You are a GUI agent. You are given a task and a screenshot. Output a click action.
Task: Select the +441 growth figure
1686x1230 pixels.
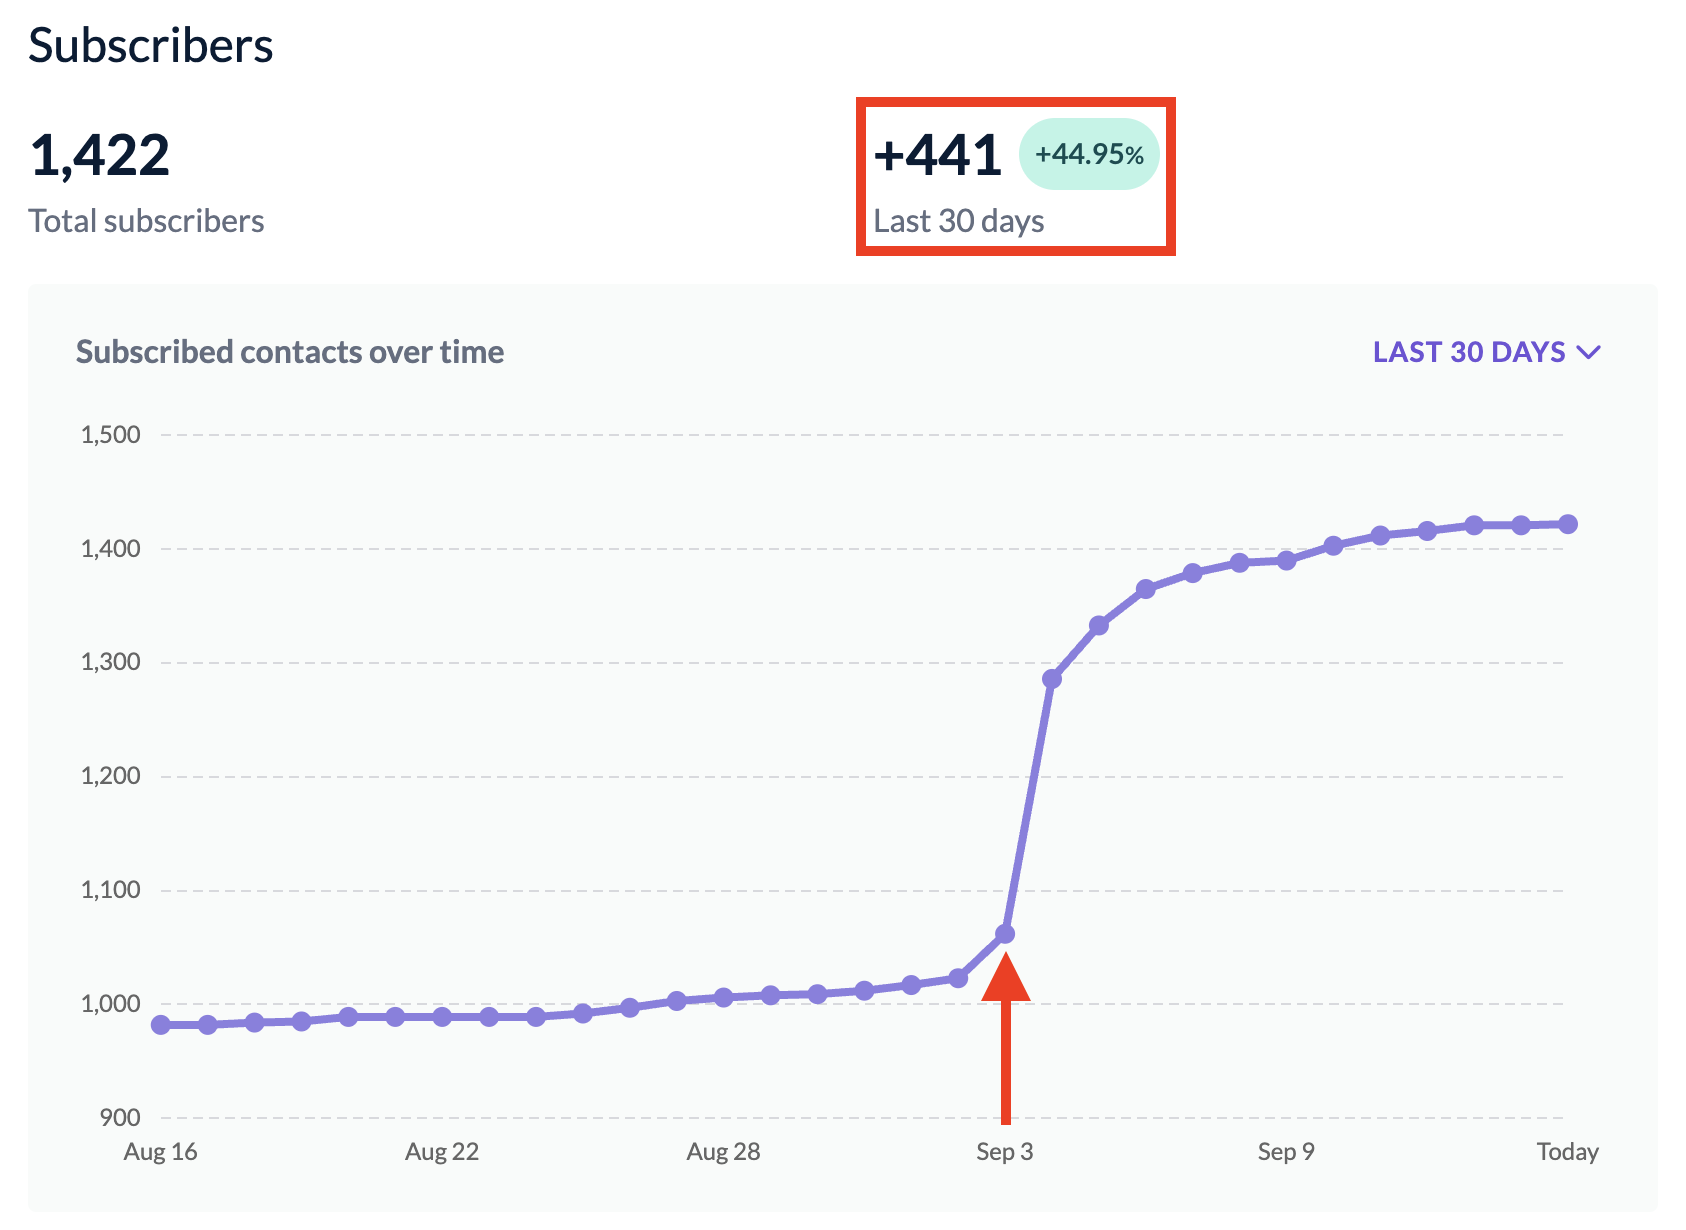(x=936, y=152)
